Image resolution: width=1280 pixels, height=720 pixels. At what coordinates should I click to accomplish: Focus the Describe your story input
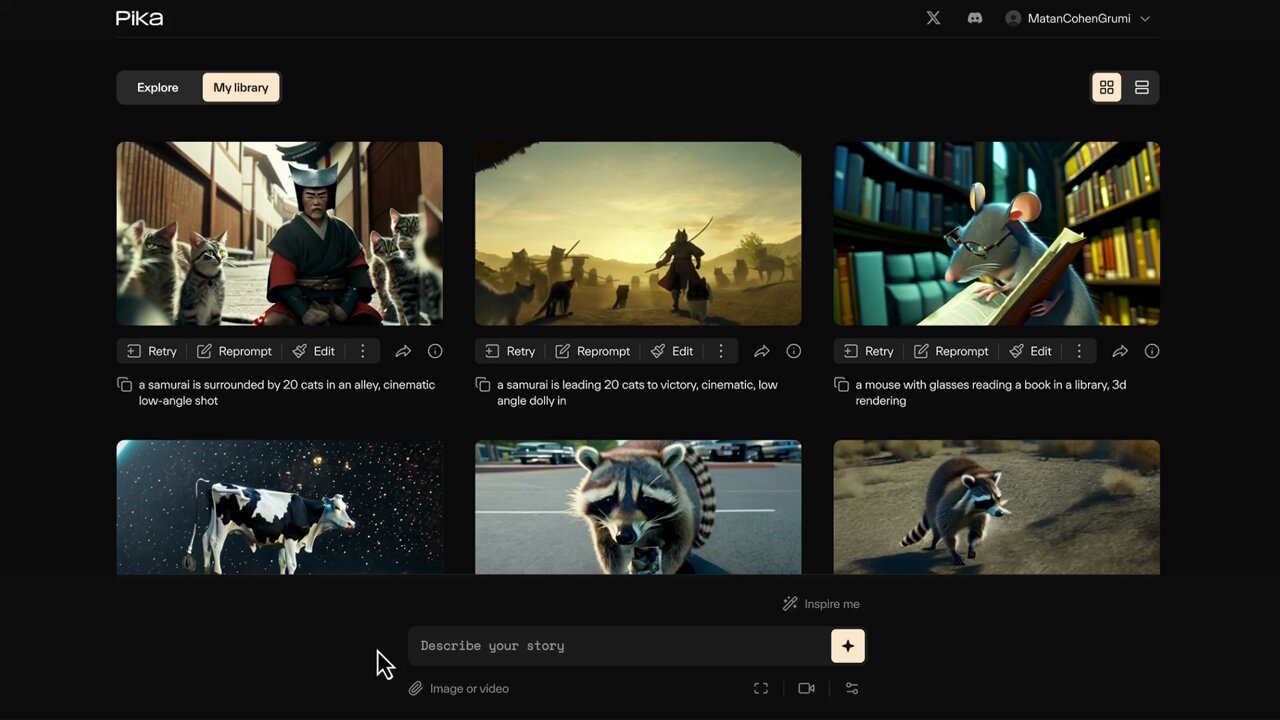618,646
